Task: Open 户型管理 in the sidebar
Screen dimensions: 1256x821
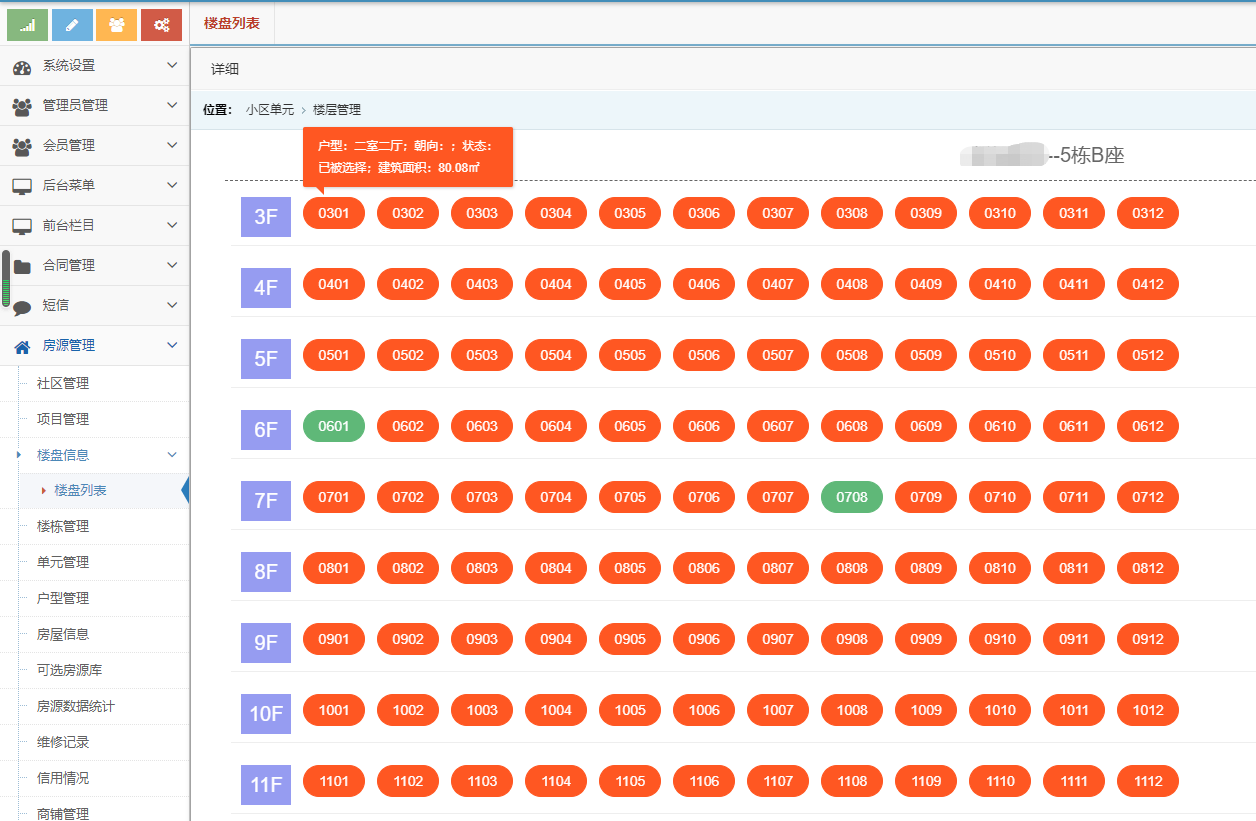Action: [63, 598]
